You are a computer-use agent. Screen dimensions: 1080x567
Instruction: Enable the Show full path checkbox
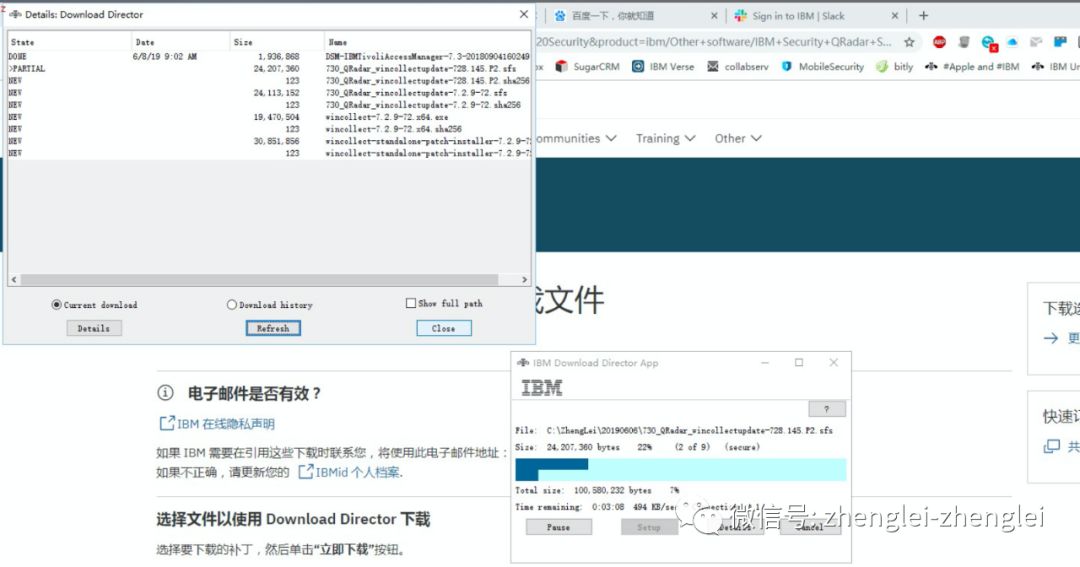point(411,303)
